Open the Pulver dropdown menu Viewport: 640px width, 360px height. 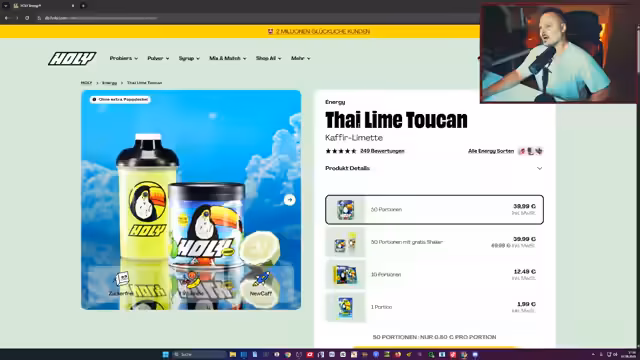(x=158, y=58)
